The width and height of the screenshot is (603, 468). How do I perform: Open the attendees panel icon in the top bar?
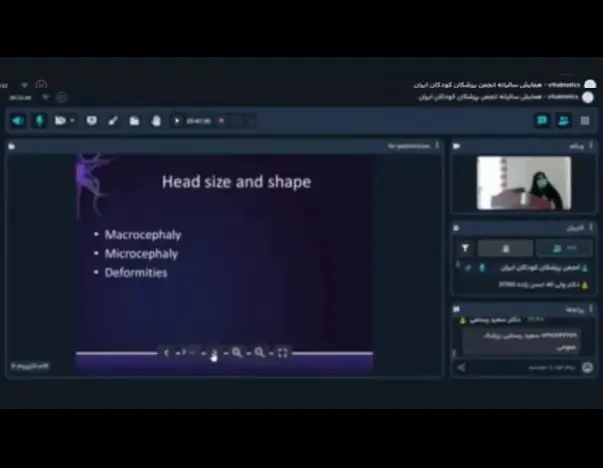[563, 120]
